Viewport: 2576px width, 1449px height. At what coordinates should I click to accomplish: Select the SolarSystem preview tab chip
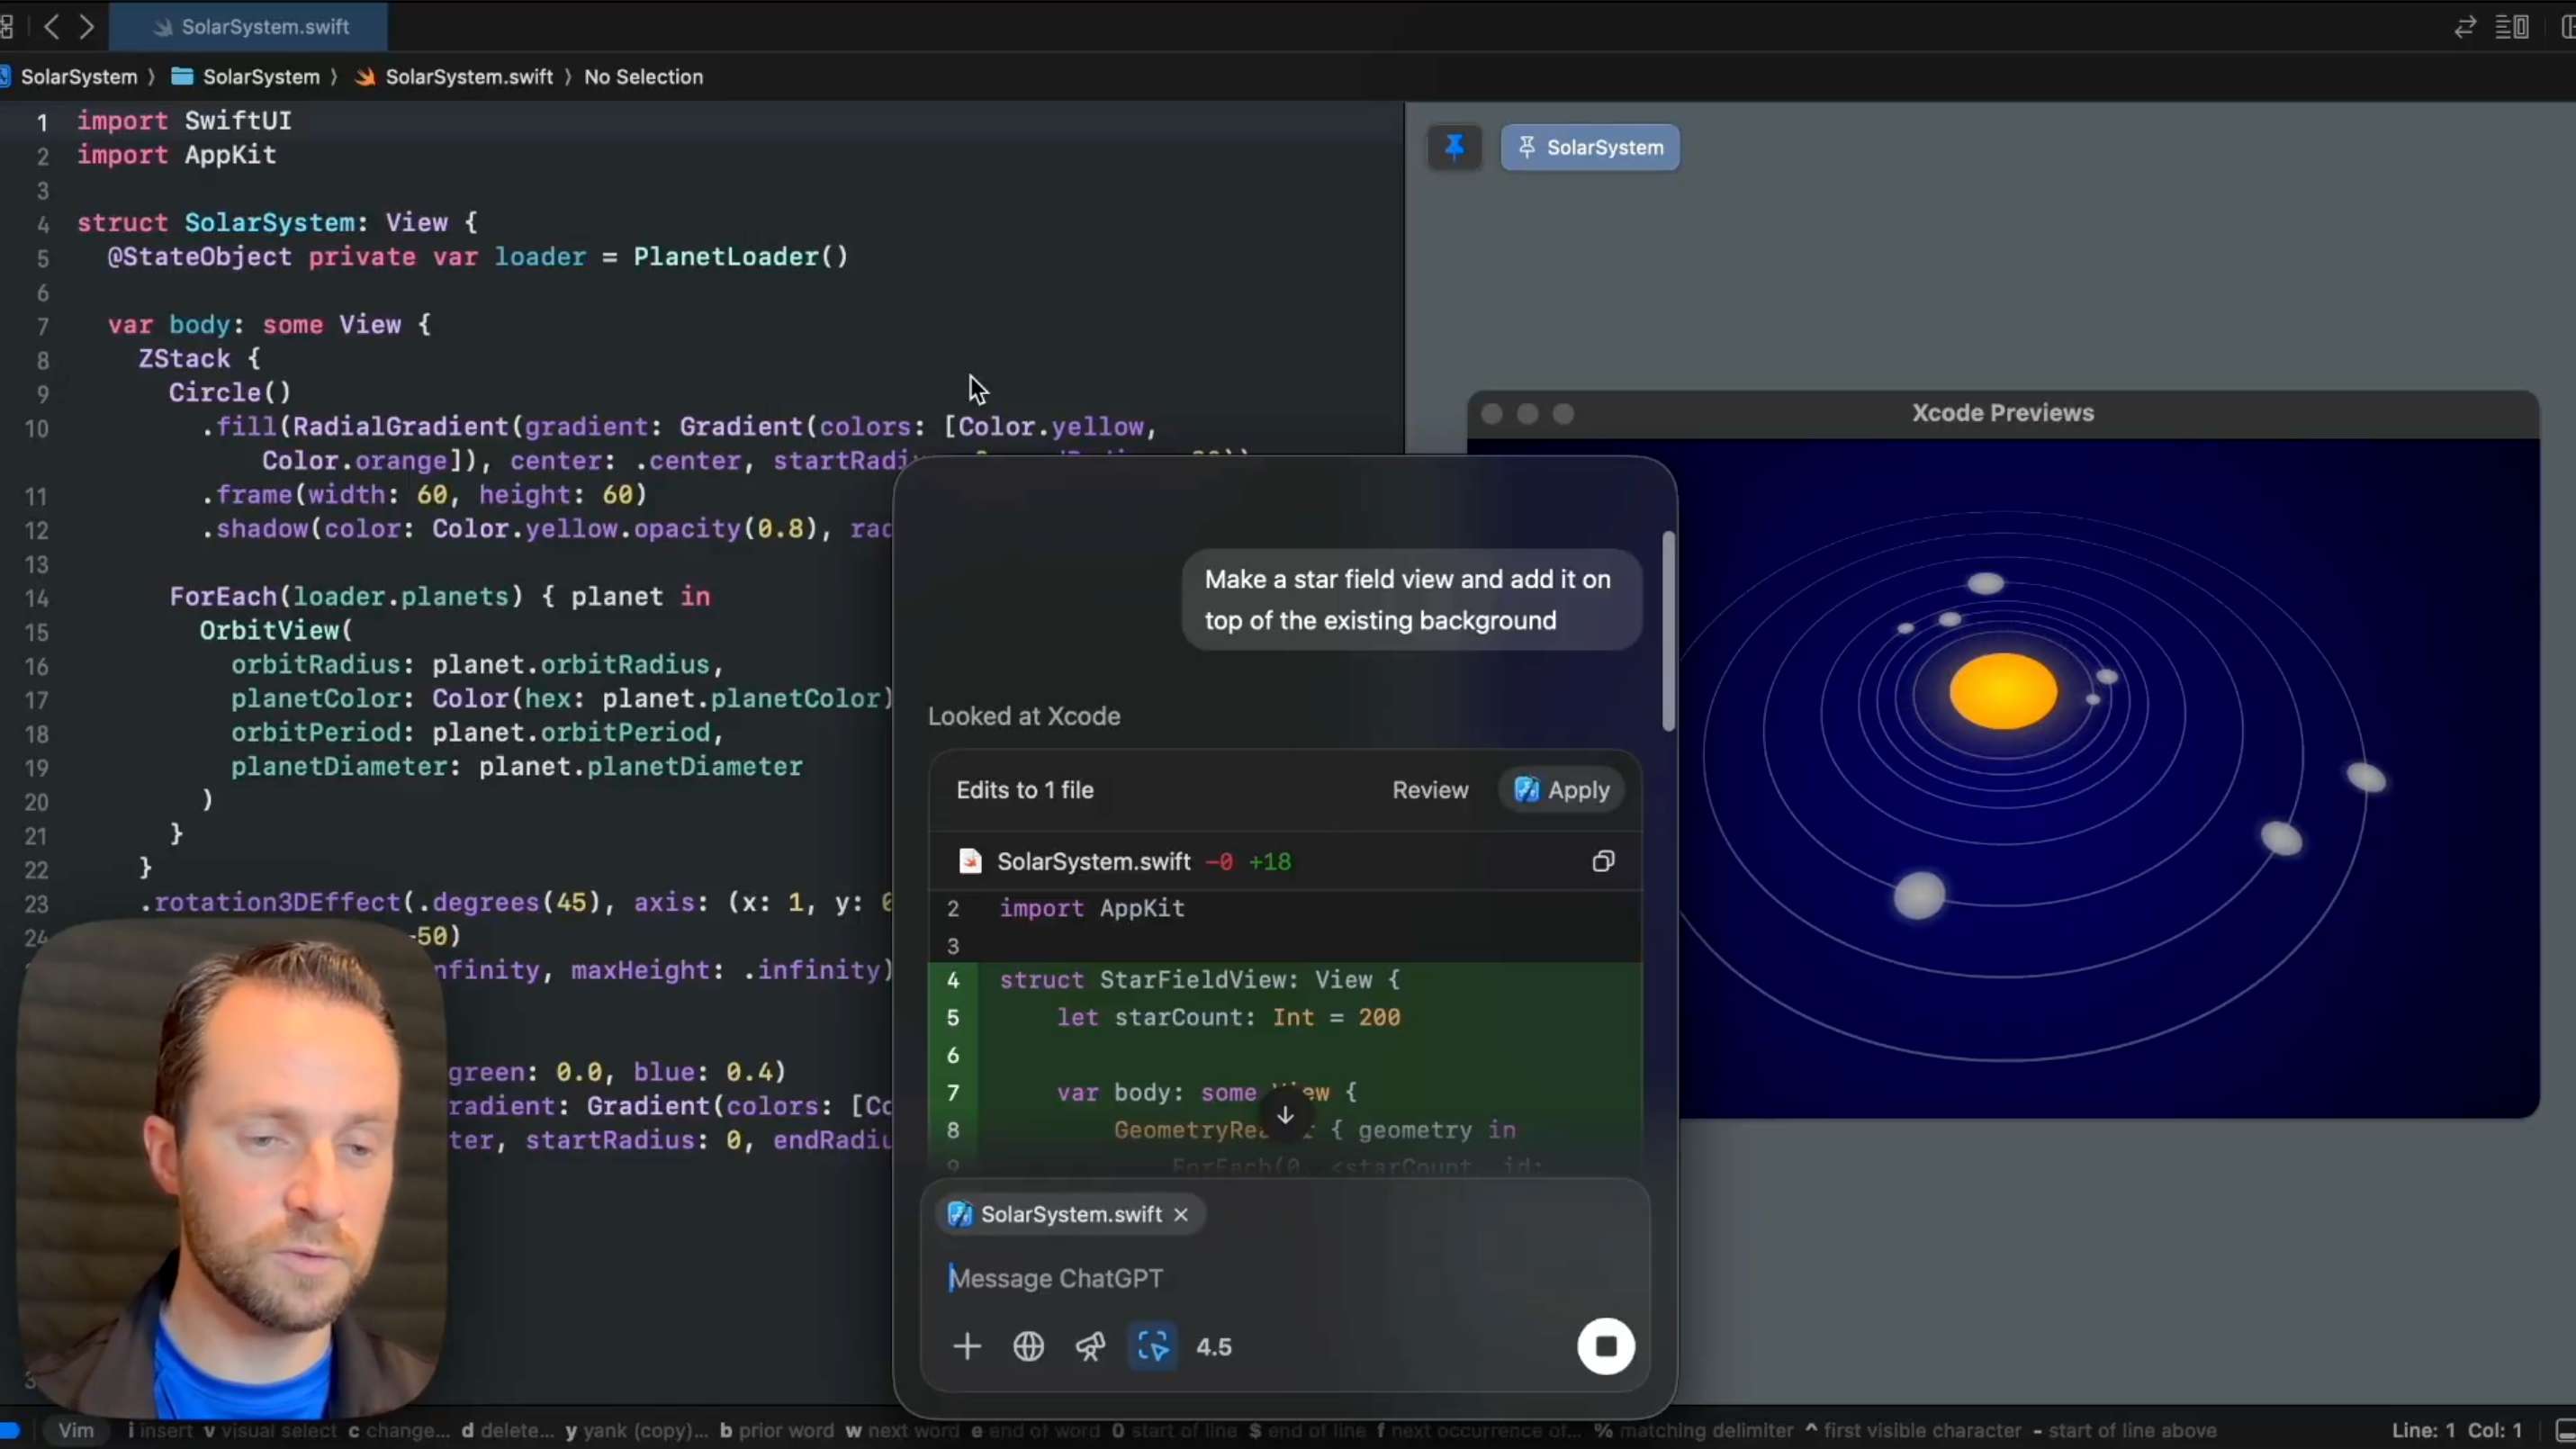(x=1590, y=147)
